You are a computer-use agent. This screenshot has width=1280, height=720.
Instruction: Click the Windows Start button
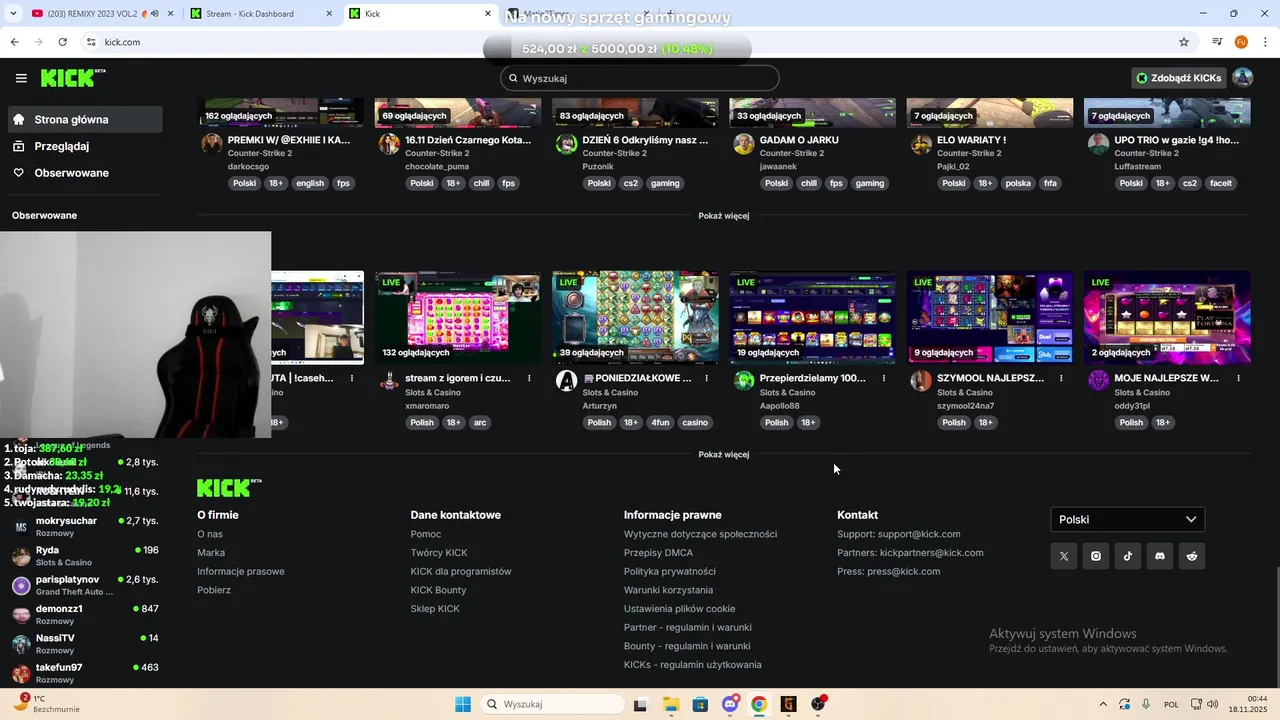(463, 704)
